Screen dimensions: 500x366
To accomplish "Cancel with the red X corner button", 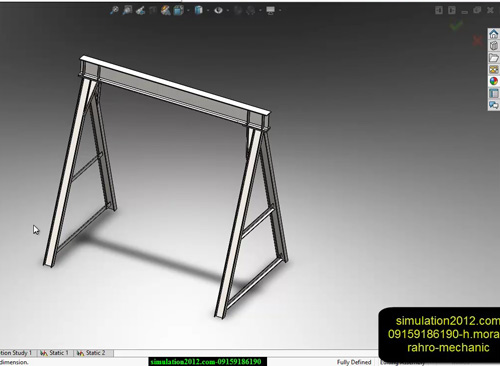I will pos(477,41).
